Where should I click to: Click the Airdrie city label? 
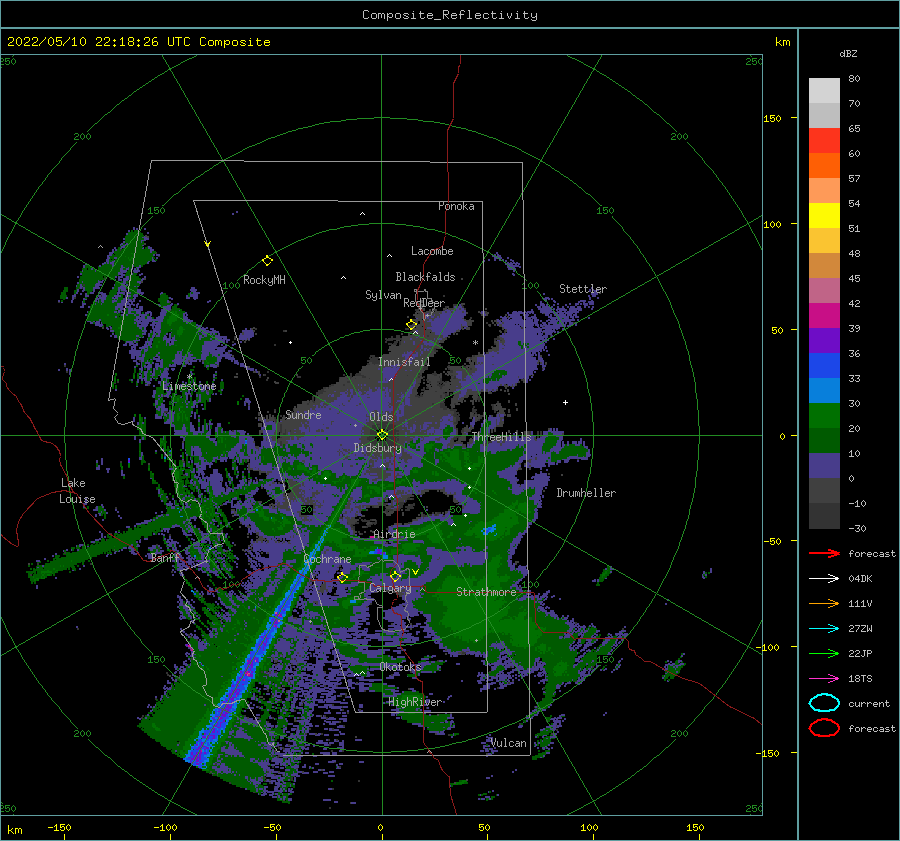[394, 534]
